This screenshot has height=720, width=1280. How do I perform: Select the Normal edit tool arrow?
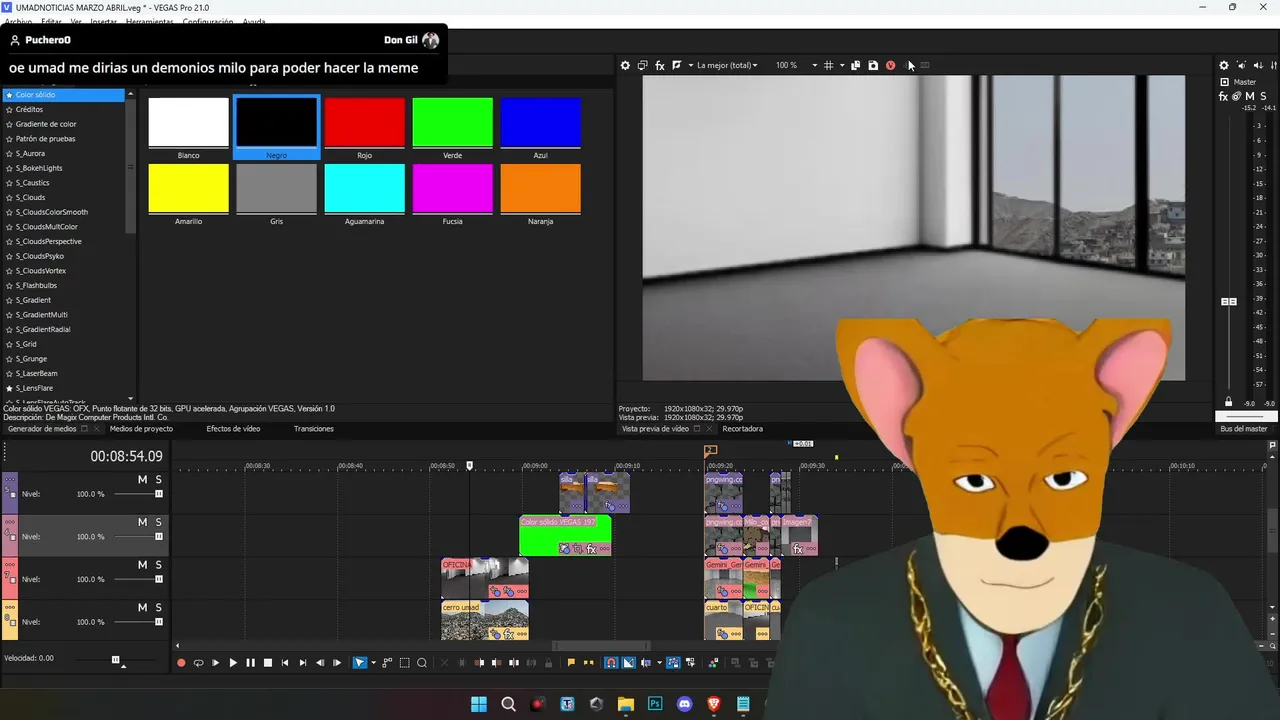(360, 662)
